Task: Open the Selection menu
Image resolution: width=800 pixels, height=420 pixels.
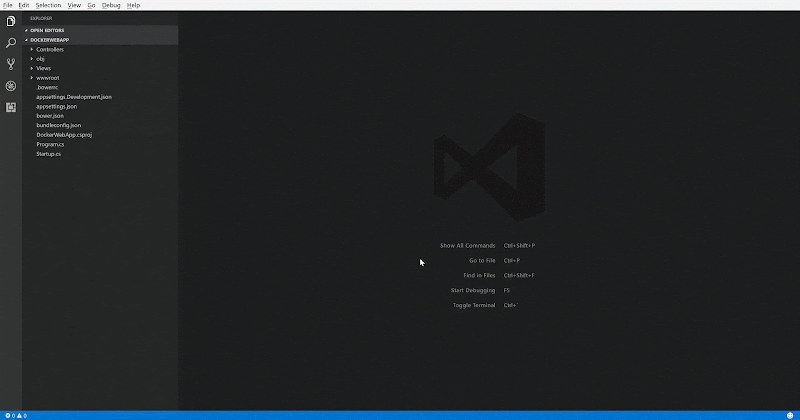Action: coord(48,5)
